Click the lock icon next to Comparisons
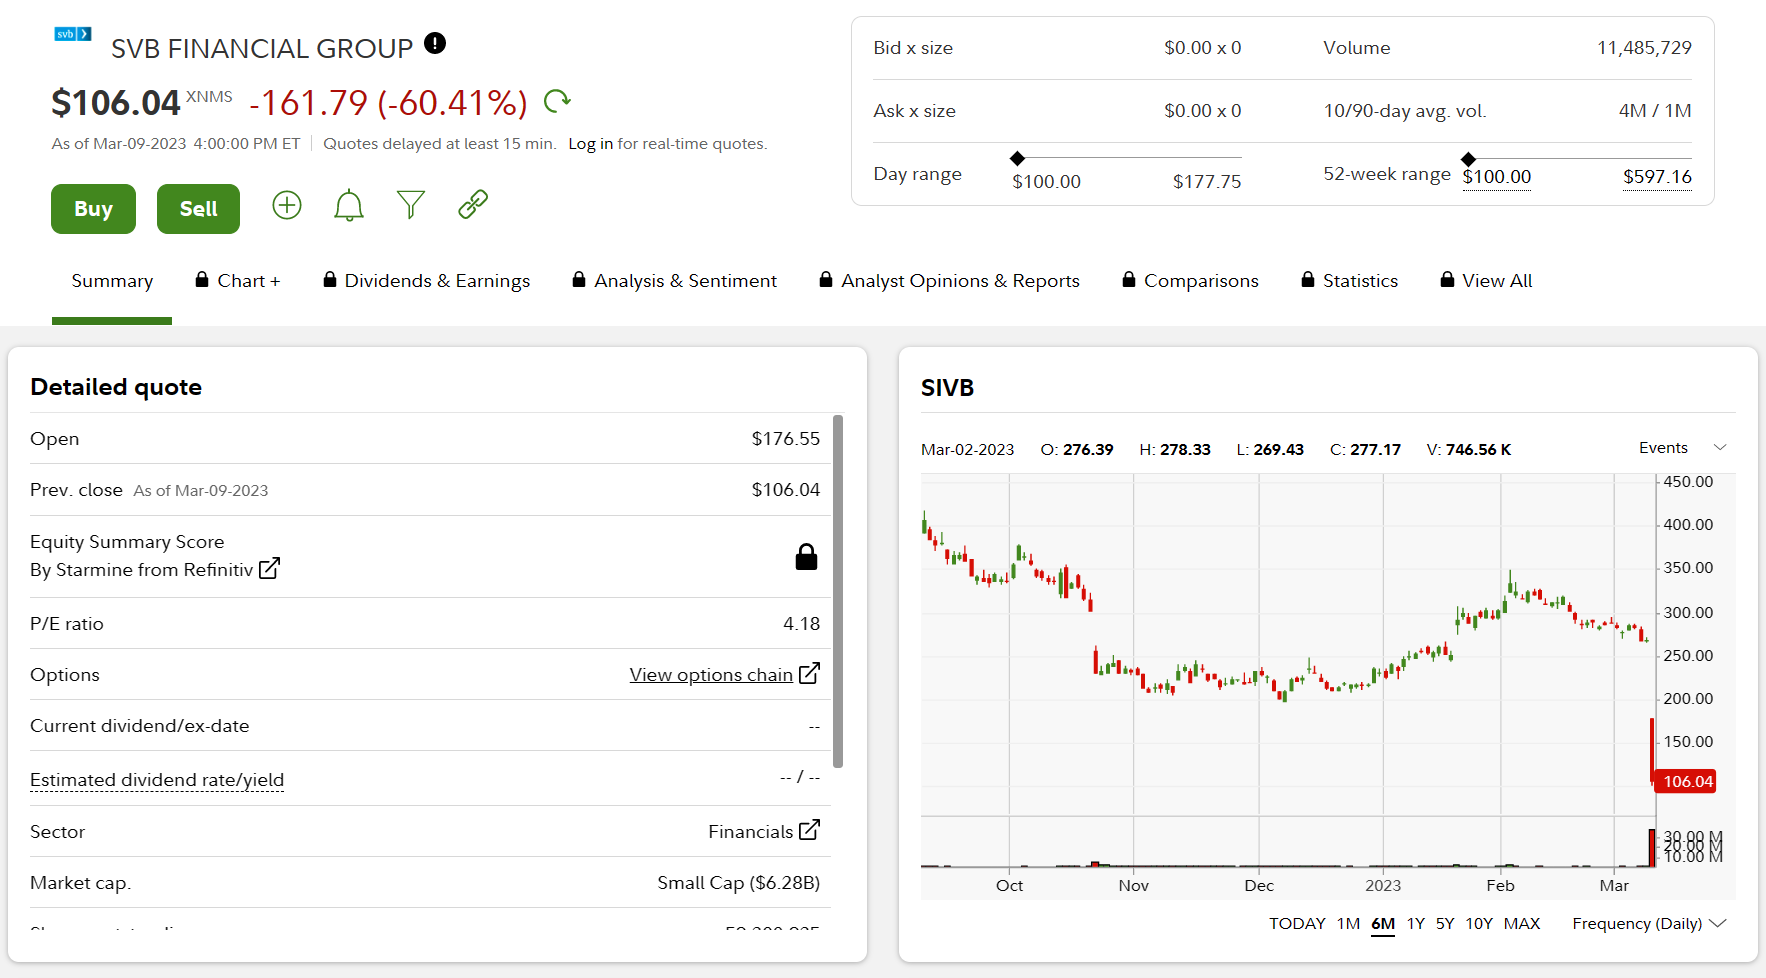Viewport: 1766px width, 978px height. point(1129,280)
